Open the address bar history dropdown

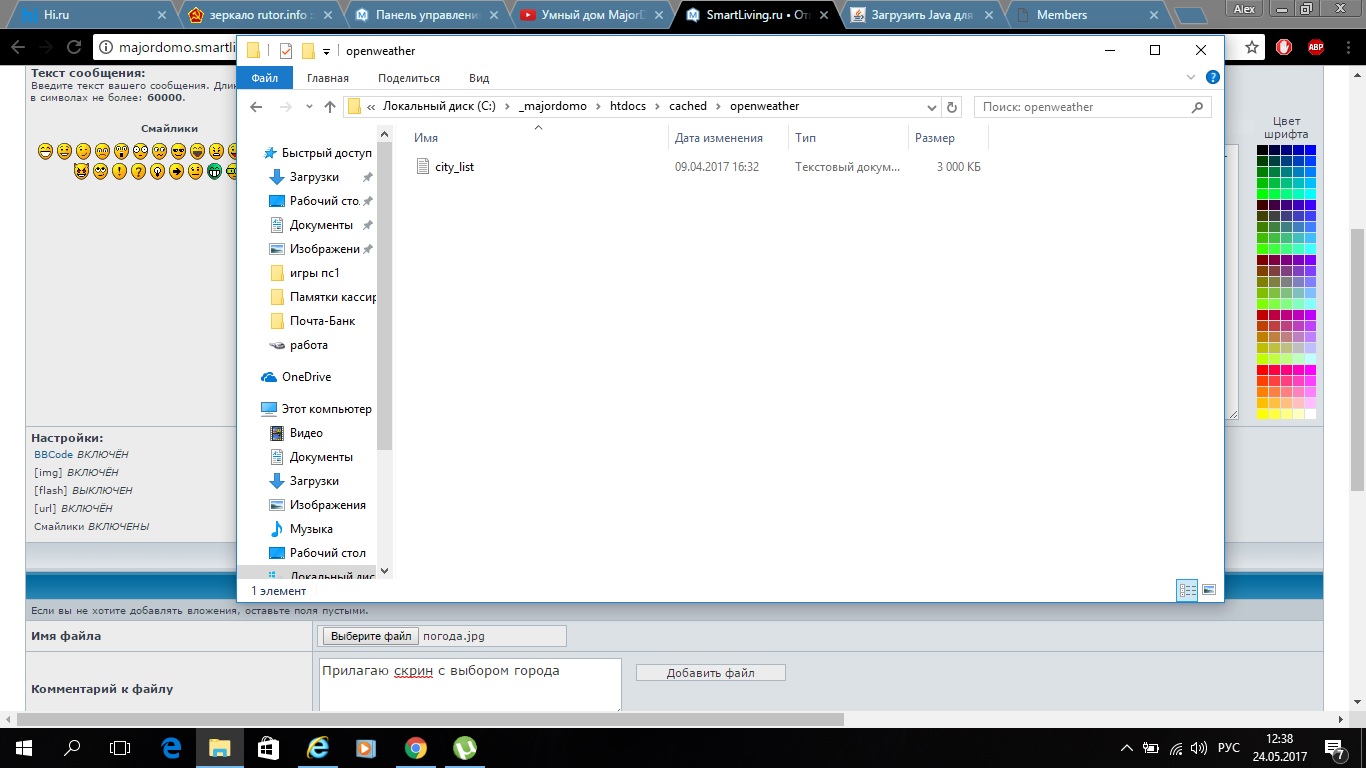pos(932,107)
